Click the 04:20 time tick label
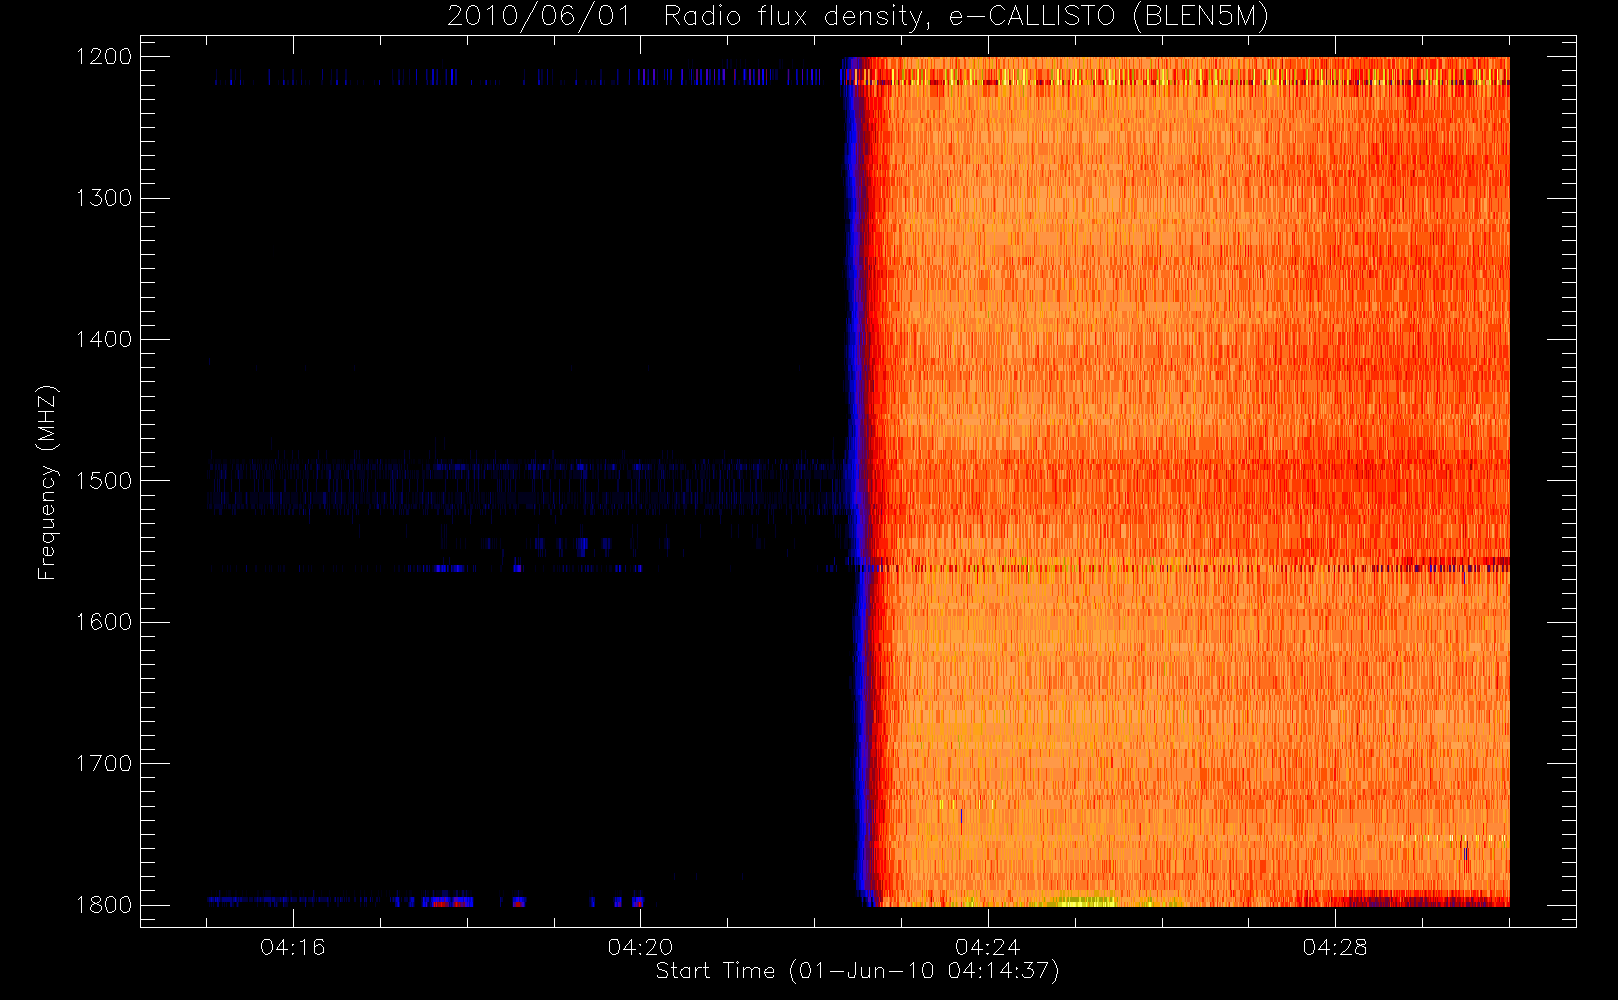The width and height of the screenshot is (1618, 1000). point(640,947)
